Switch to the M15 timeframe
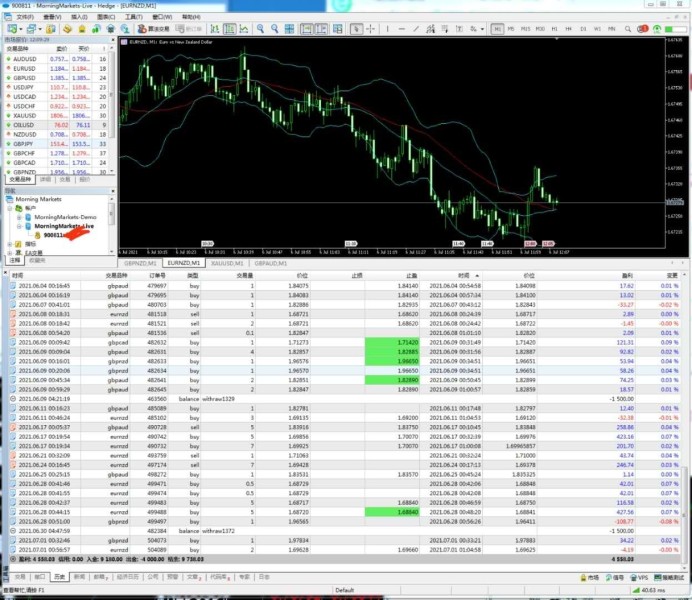692x600 pixels. tap(525, 29)
